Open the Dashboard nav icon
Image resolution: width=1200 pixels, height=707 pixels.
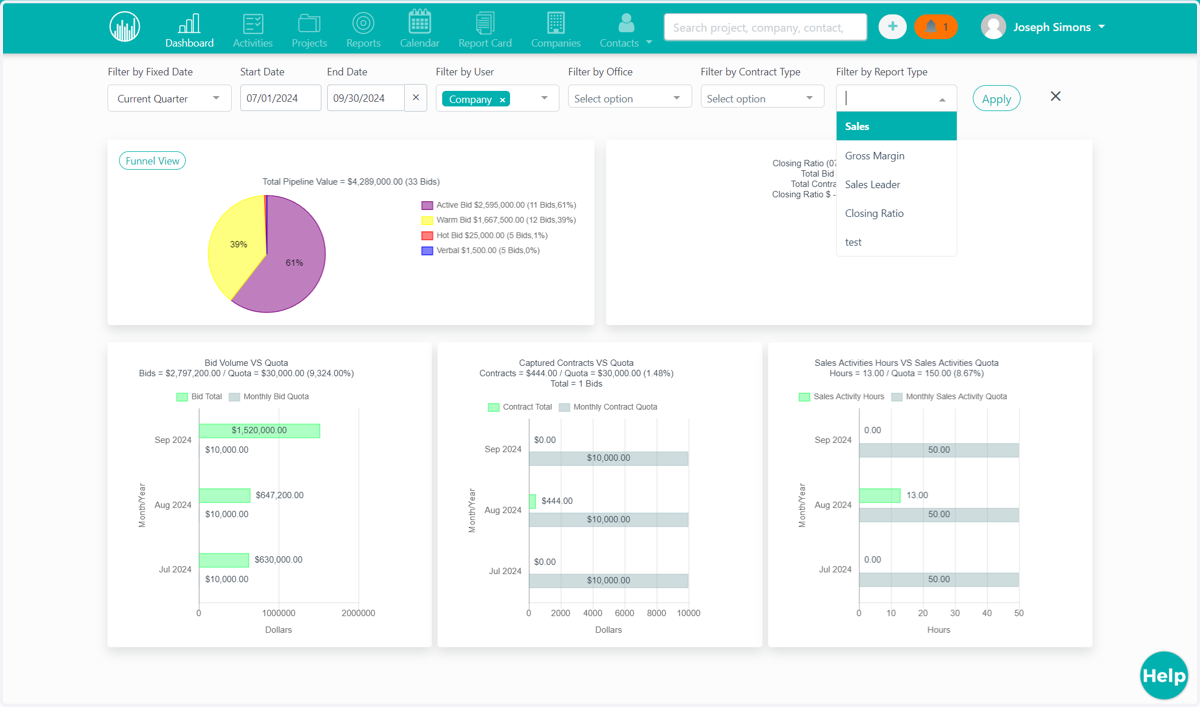coord(189,30)
